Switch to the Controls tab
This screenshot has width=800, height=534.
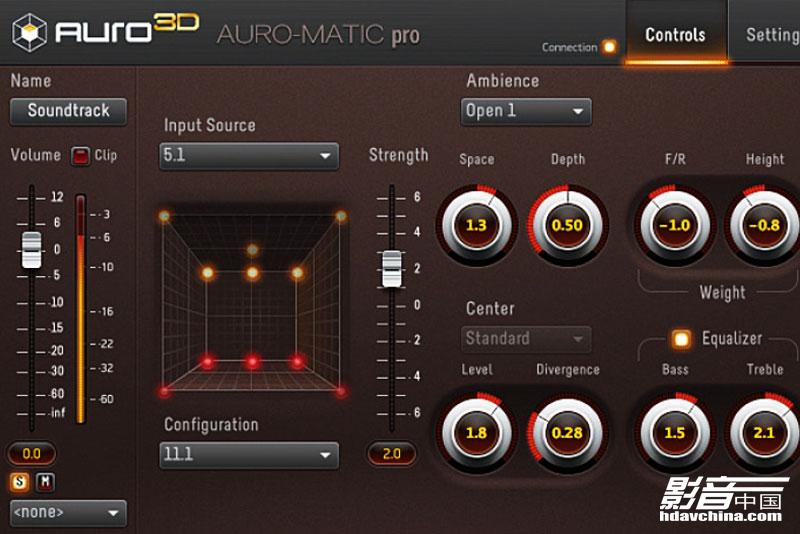pyautogui.click(x=676, y=34)
